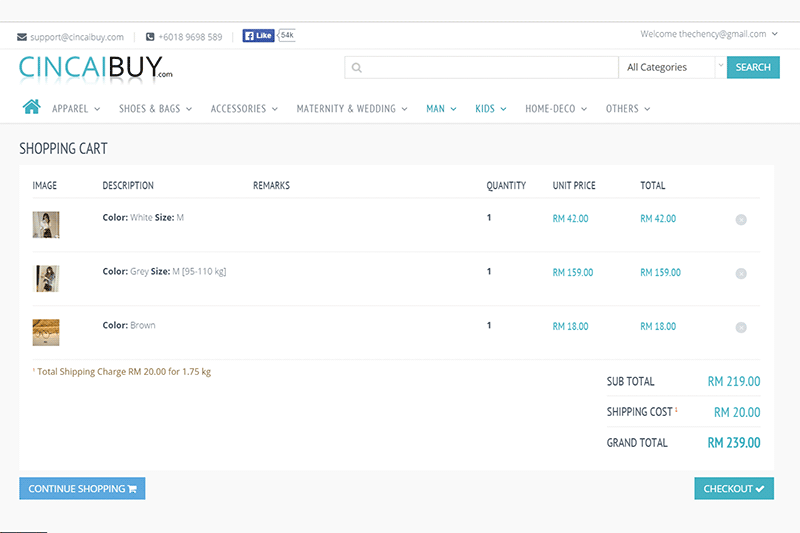This screenshot has width=800, height=533.
Task: Click the RM 159.00 unit price
Action: click(x=573, y=273)
